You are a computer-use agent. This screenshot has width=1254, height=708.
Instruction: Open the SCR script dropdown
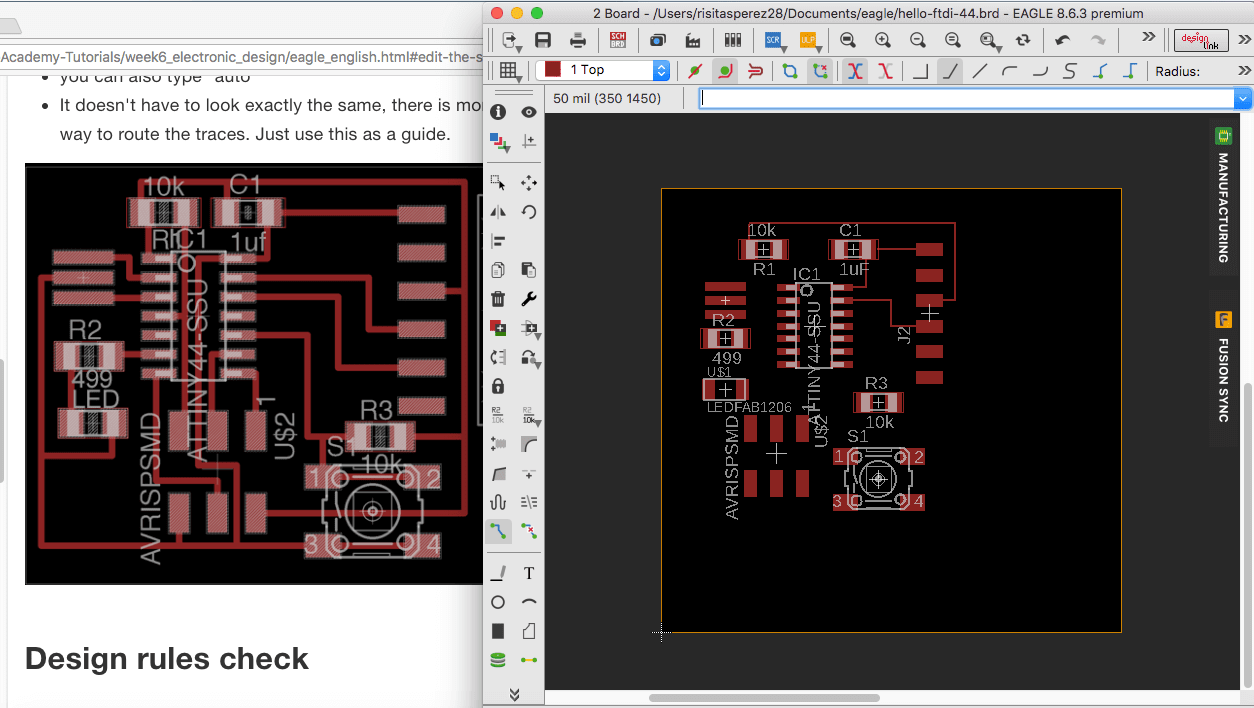pos(774,40)
